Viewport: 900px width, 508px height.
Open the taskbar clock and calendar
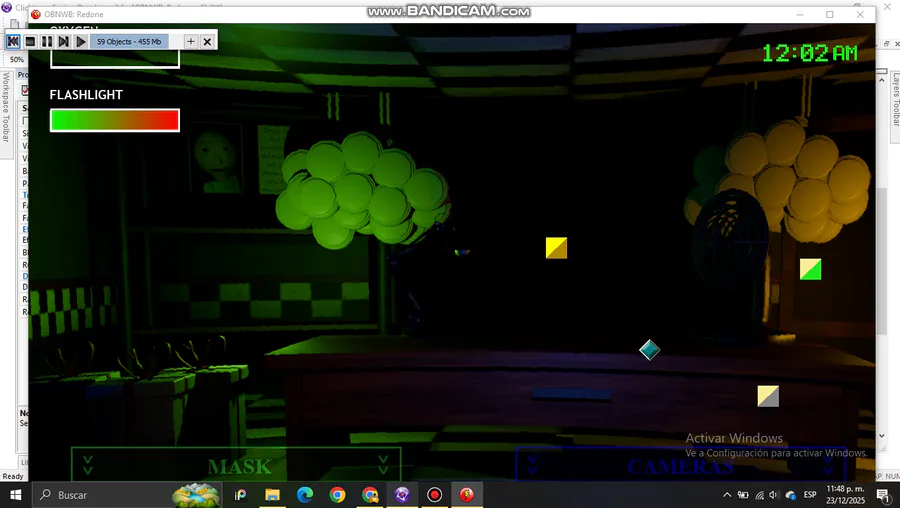(845, 495)
